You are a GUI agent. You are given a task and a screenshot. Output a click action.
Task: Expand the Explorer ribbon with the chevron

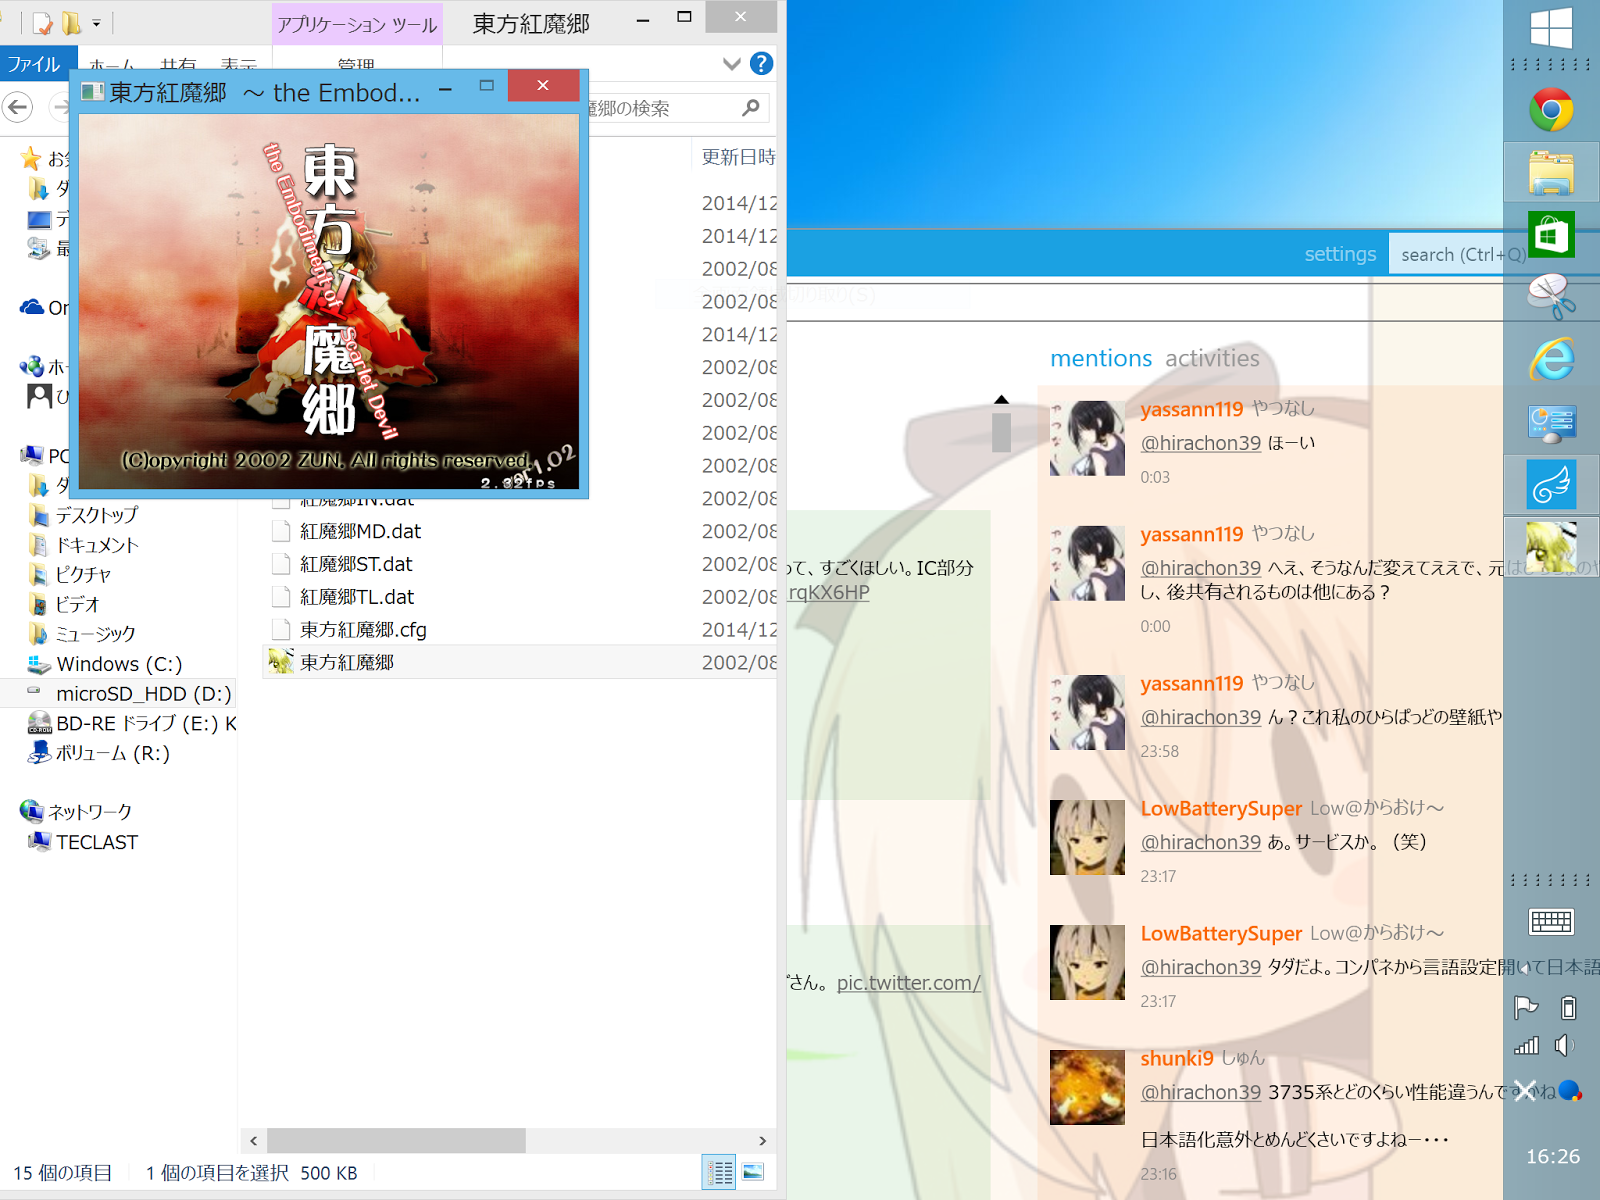pyautogui.click(x=732, y=64)
